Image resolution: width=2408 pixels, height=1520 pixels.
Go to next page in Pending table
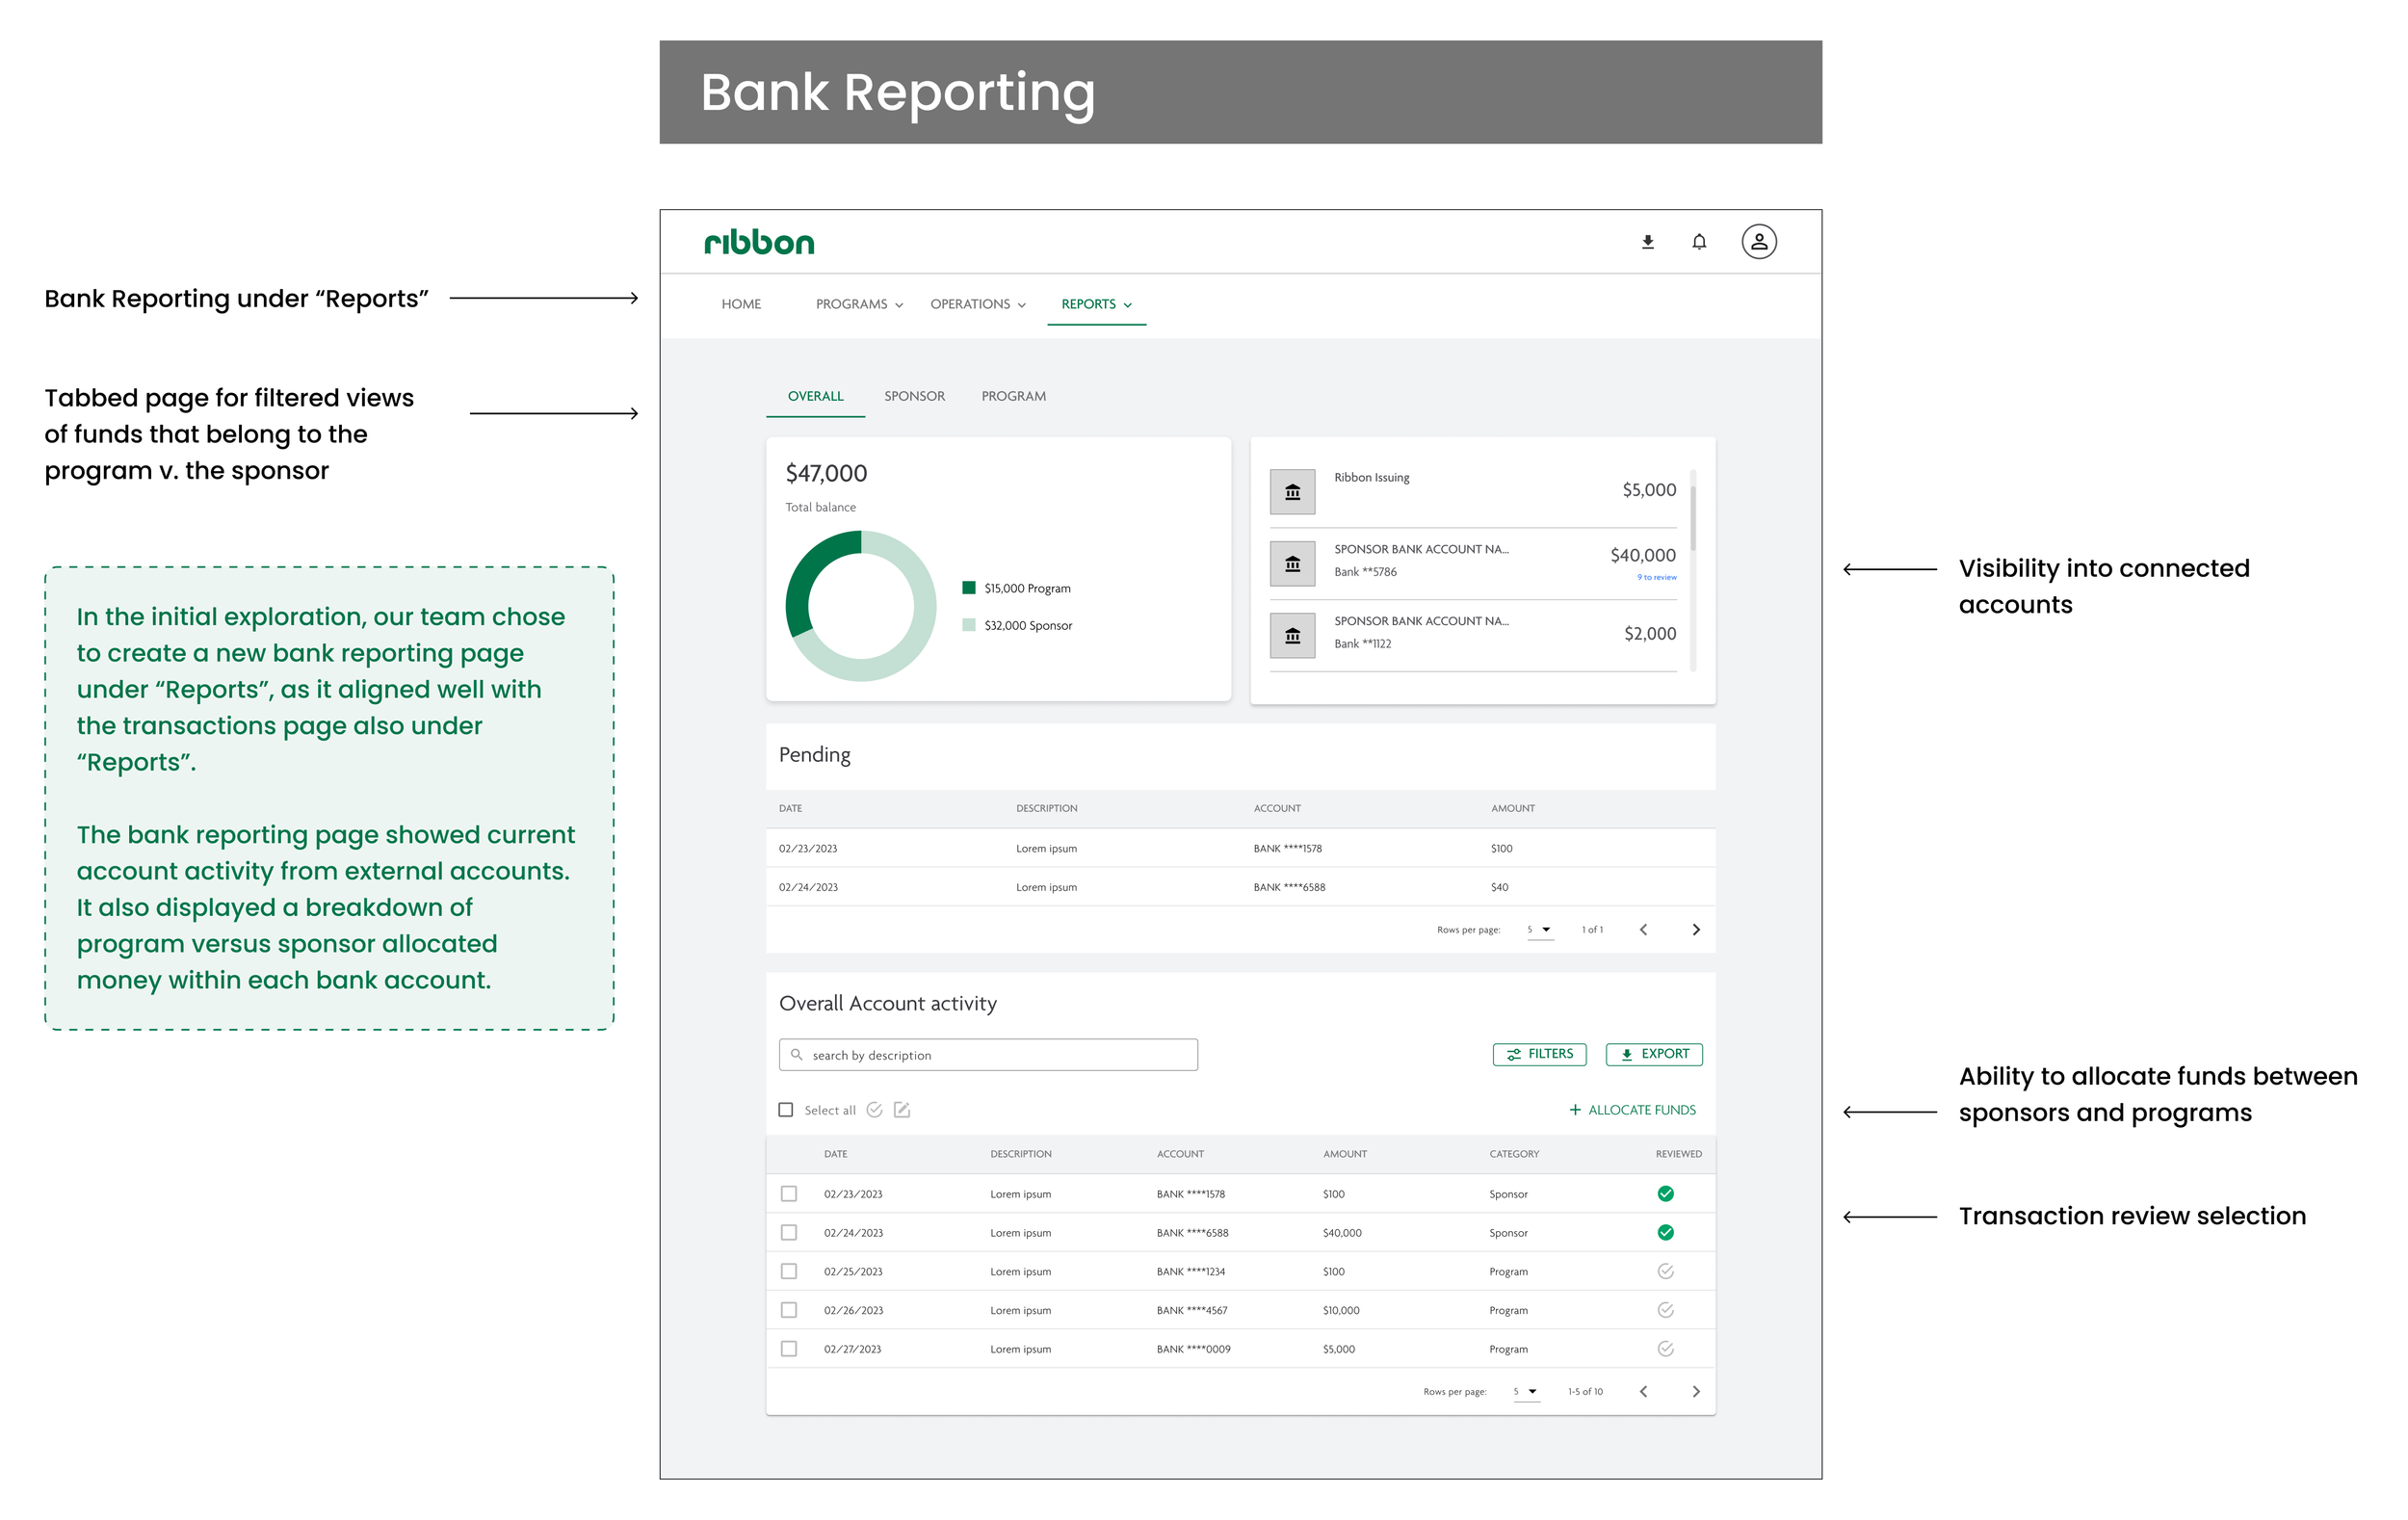coord(1696,930)
